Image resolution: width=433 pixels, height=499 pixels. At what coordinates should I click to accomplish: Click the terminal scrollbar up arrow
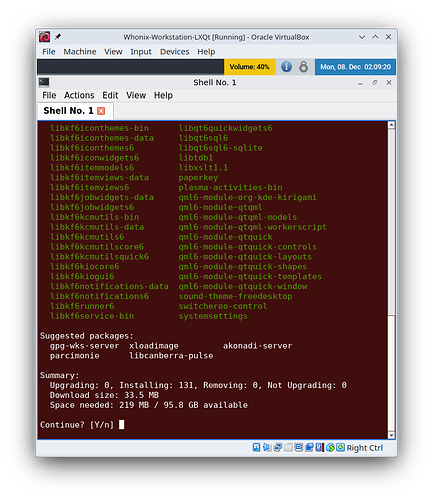(x=391, y=125)
